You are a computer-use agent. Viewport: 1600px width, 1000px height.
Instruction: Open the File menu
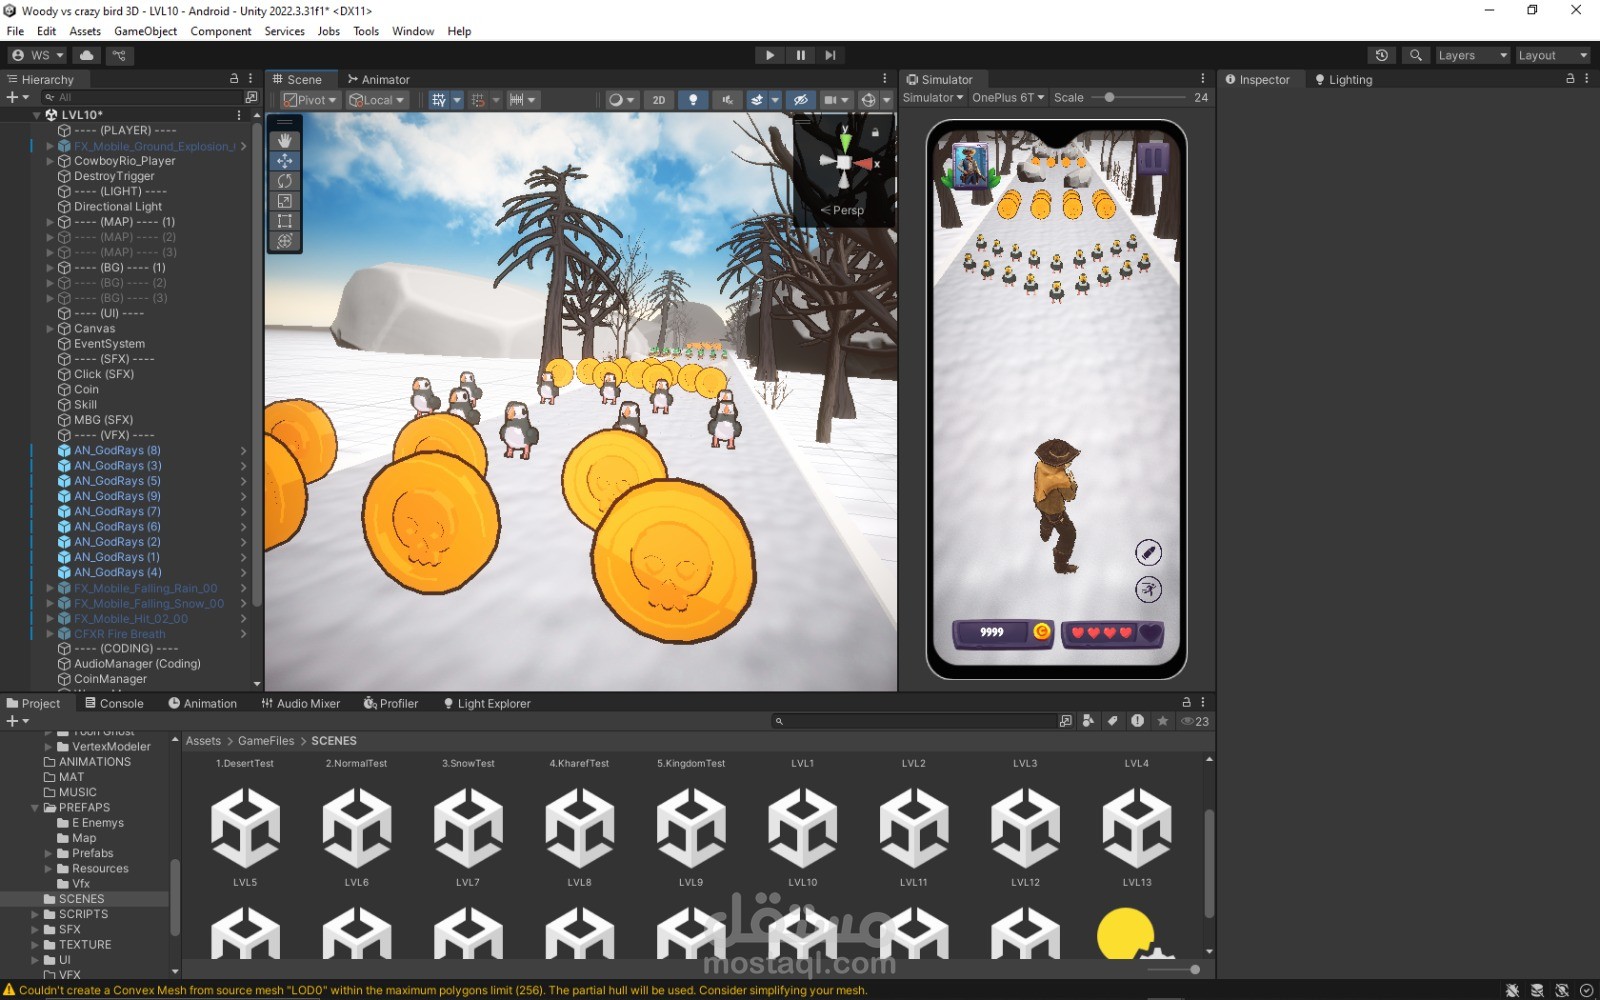click(x=15, y=31)
